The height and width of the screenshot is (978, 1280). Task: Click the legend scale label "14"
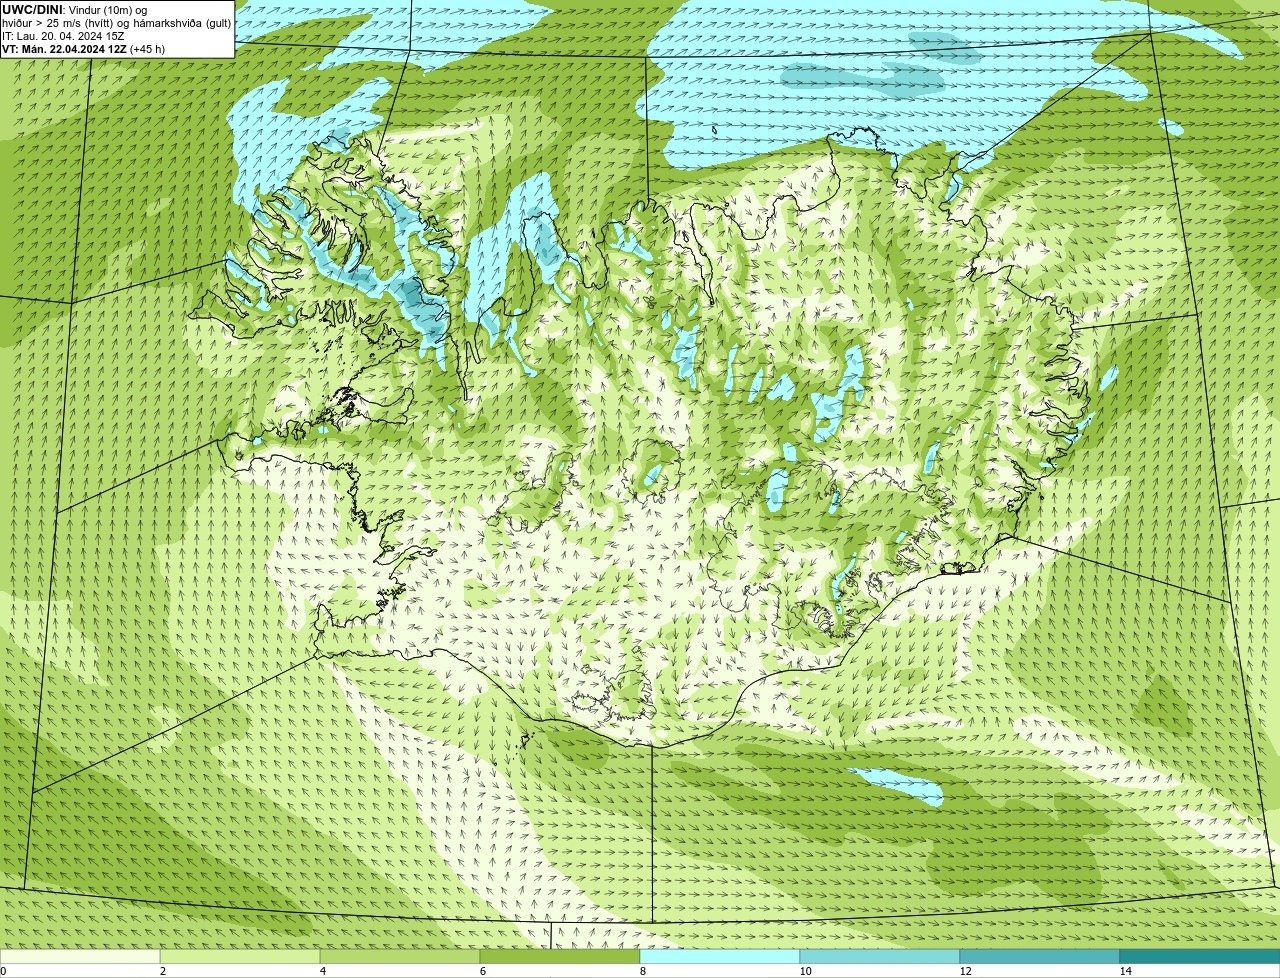1125,971
